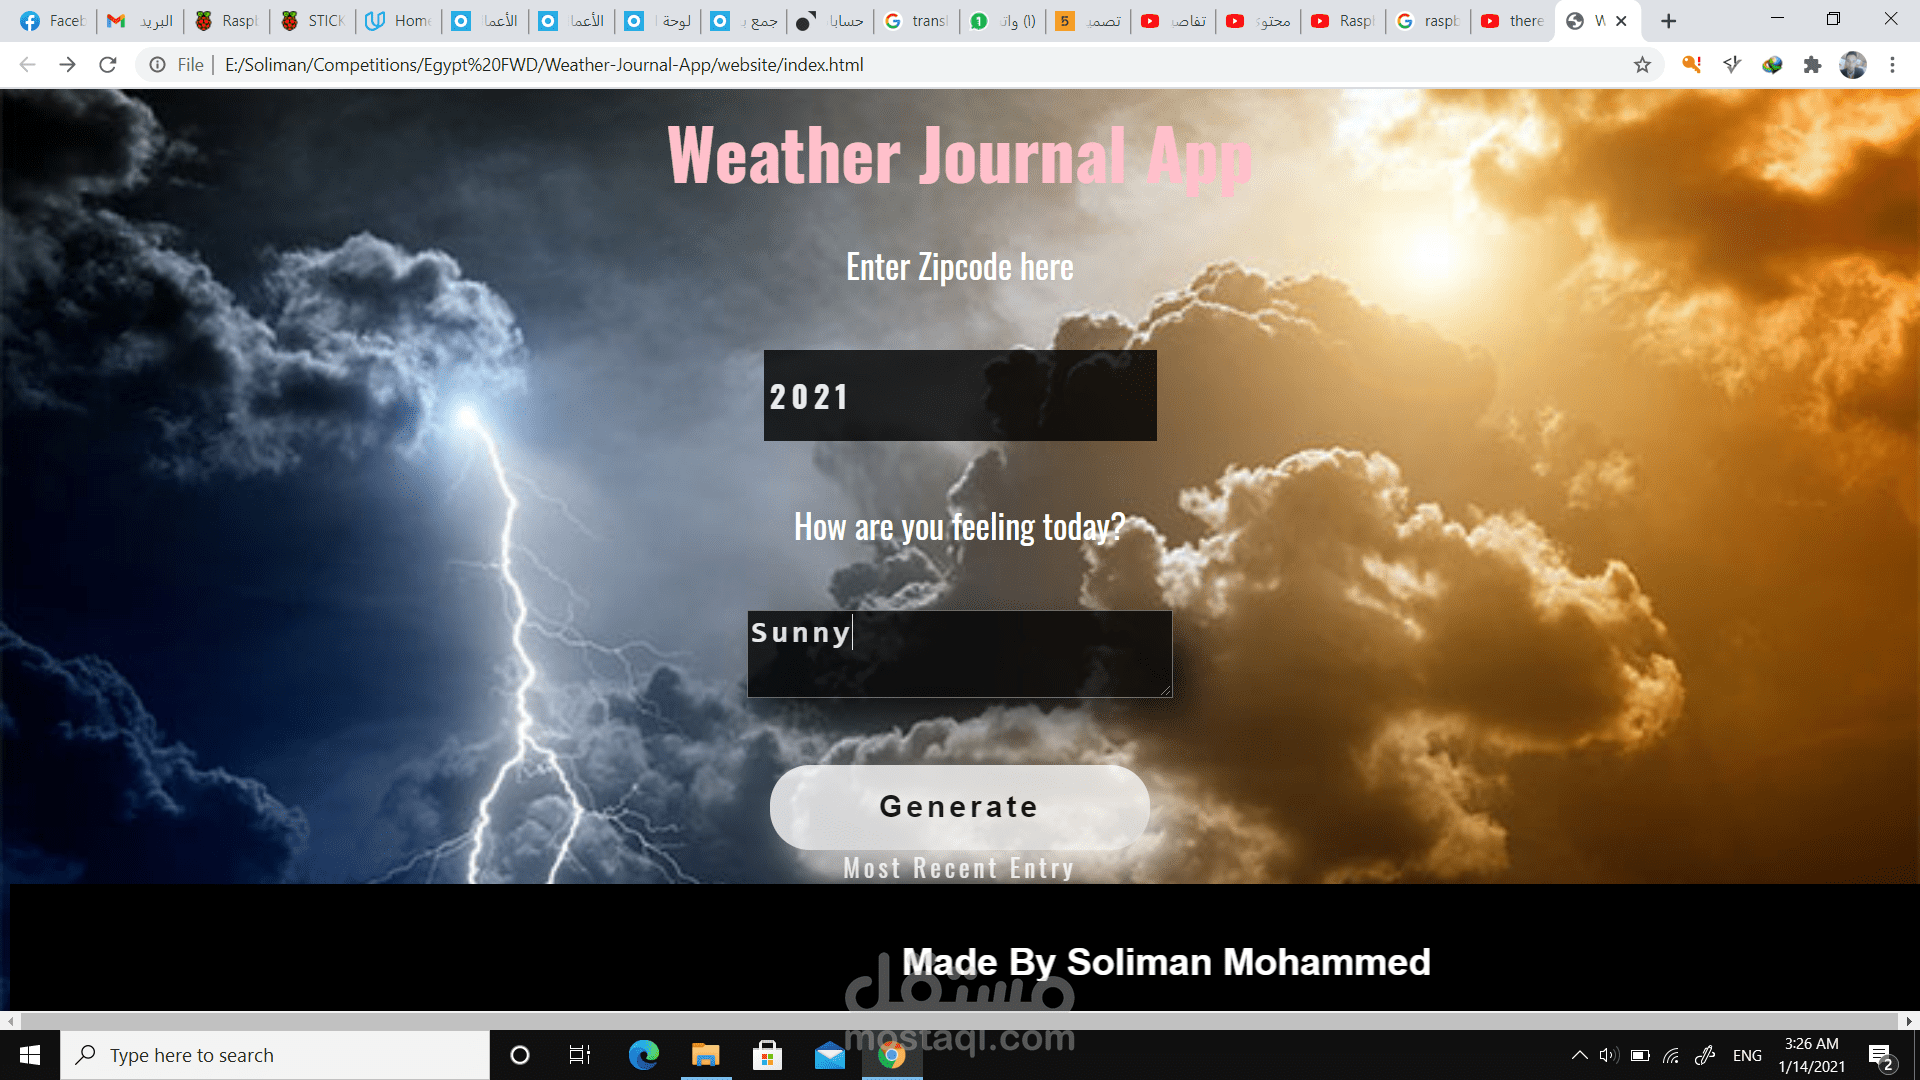Click the address bar URL
The image size is (1920, 1080).
coord(544,65)
